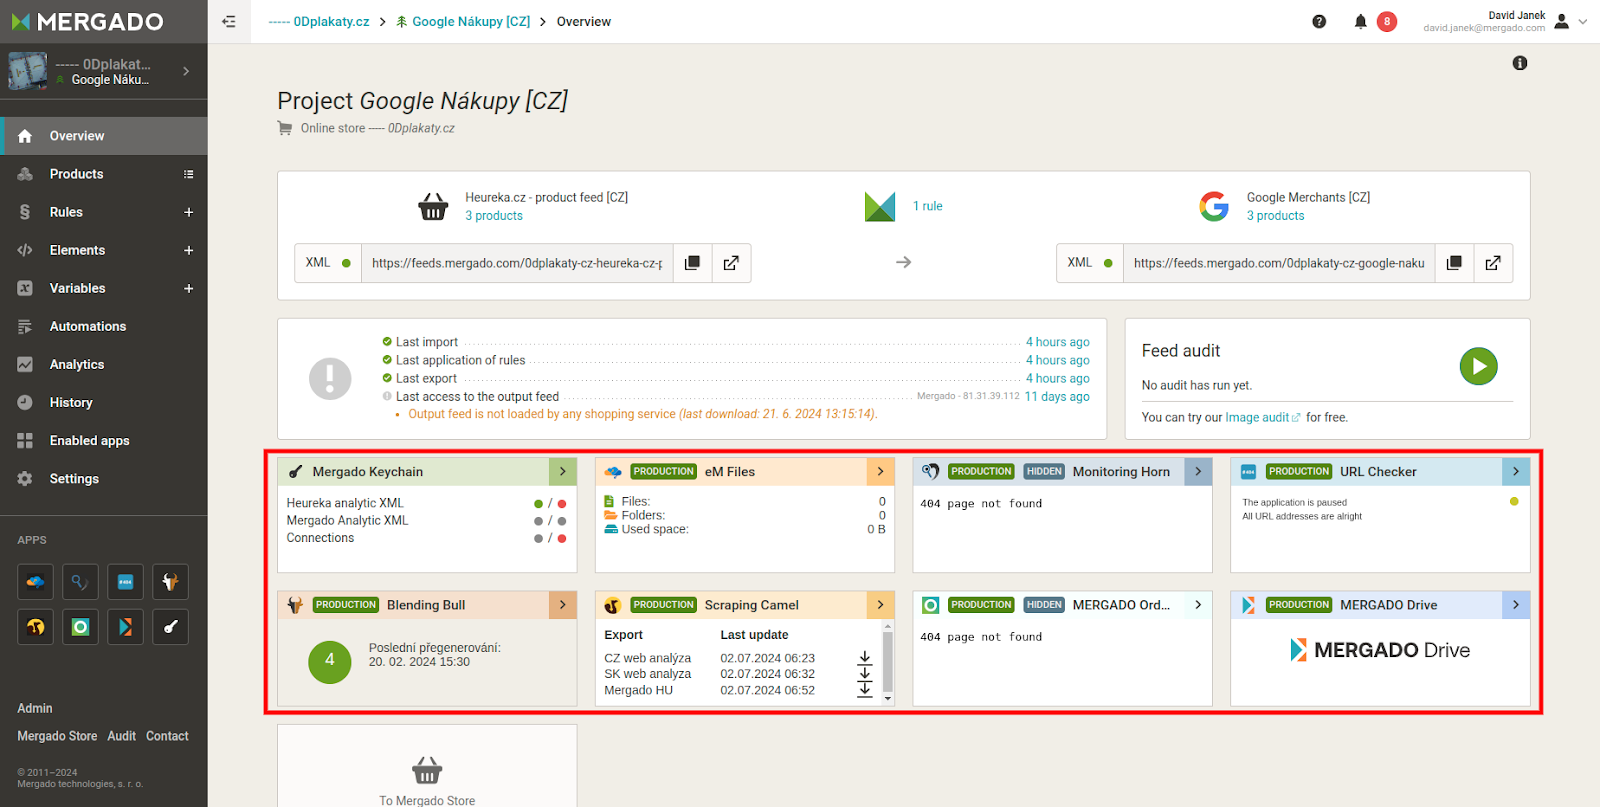Open the Monitoring Horn app icon in sidebar
Viewport: 1600px width, 807px height.
click(80, 582)
